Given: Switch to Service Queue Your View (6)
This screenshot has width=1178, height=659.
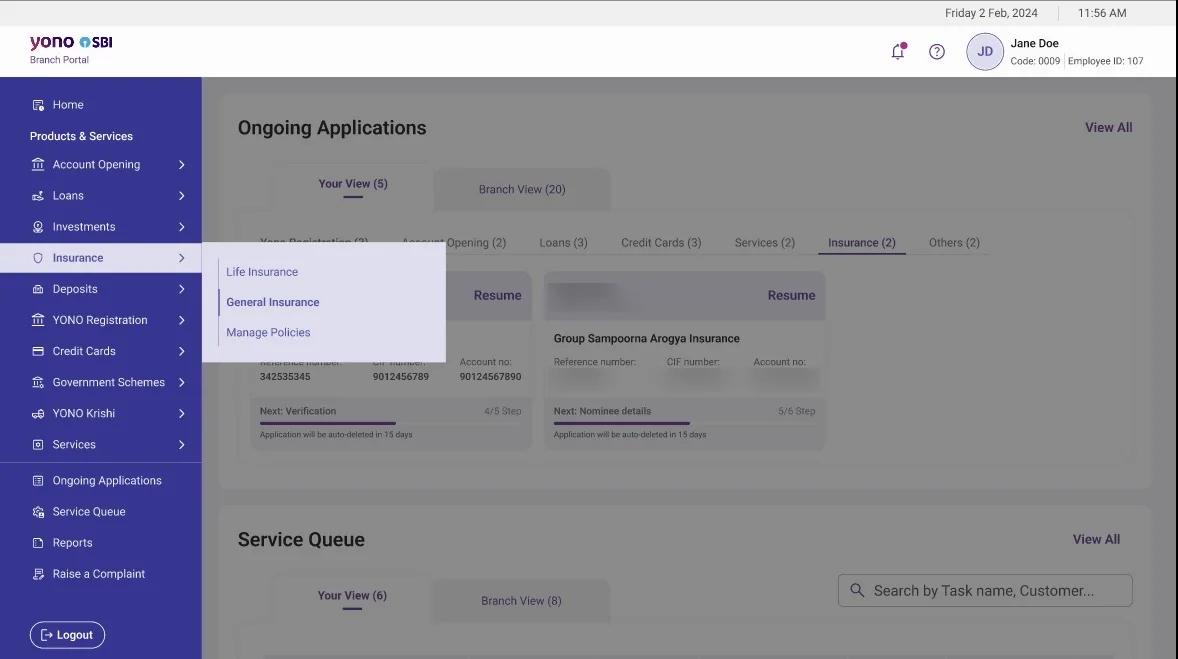Looking at the screenshot, I should point(352,596).
